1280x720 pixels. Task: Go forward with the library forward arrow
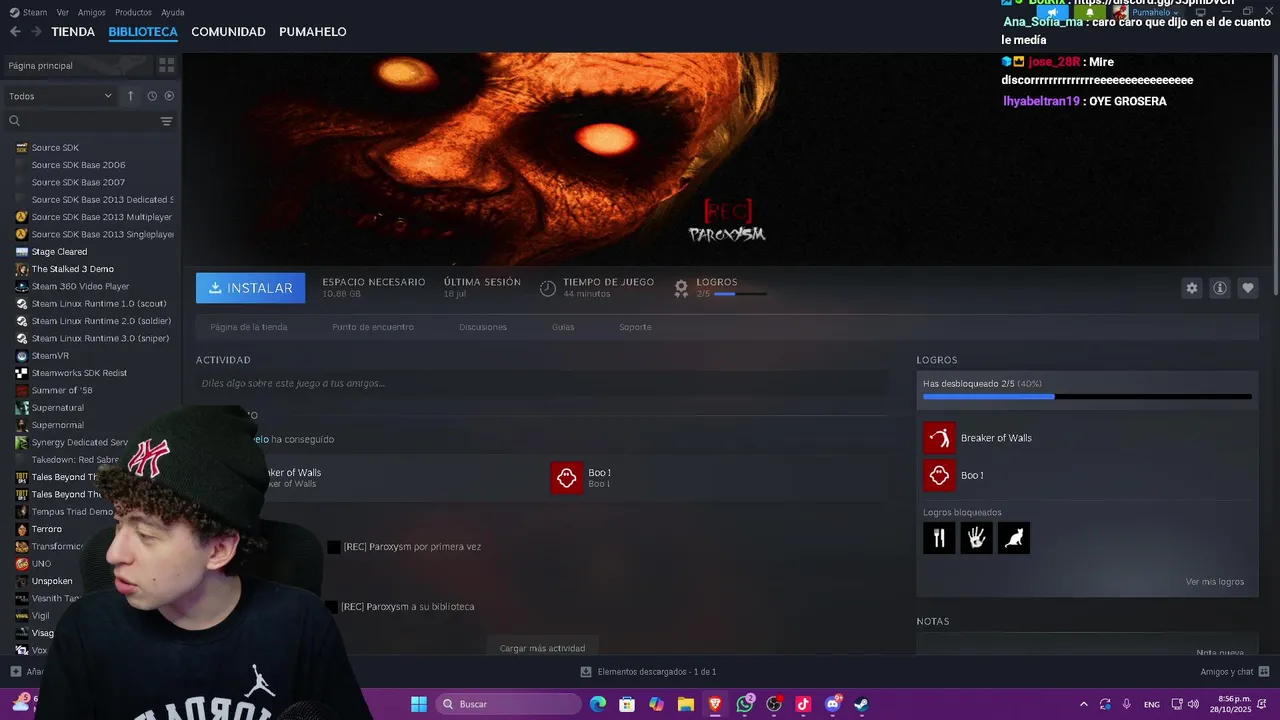point(36,32)
